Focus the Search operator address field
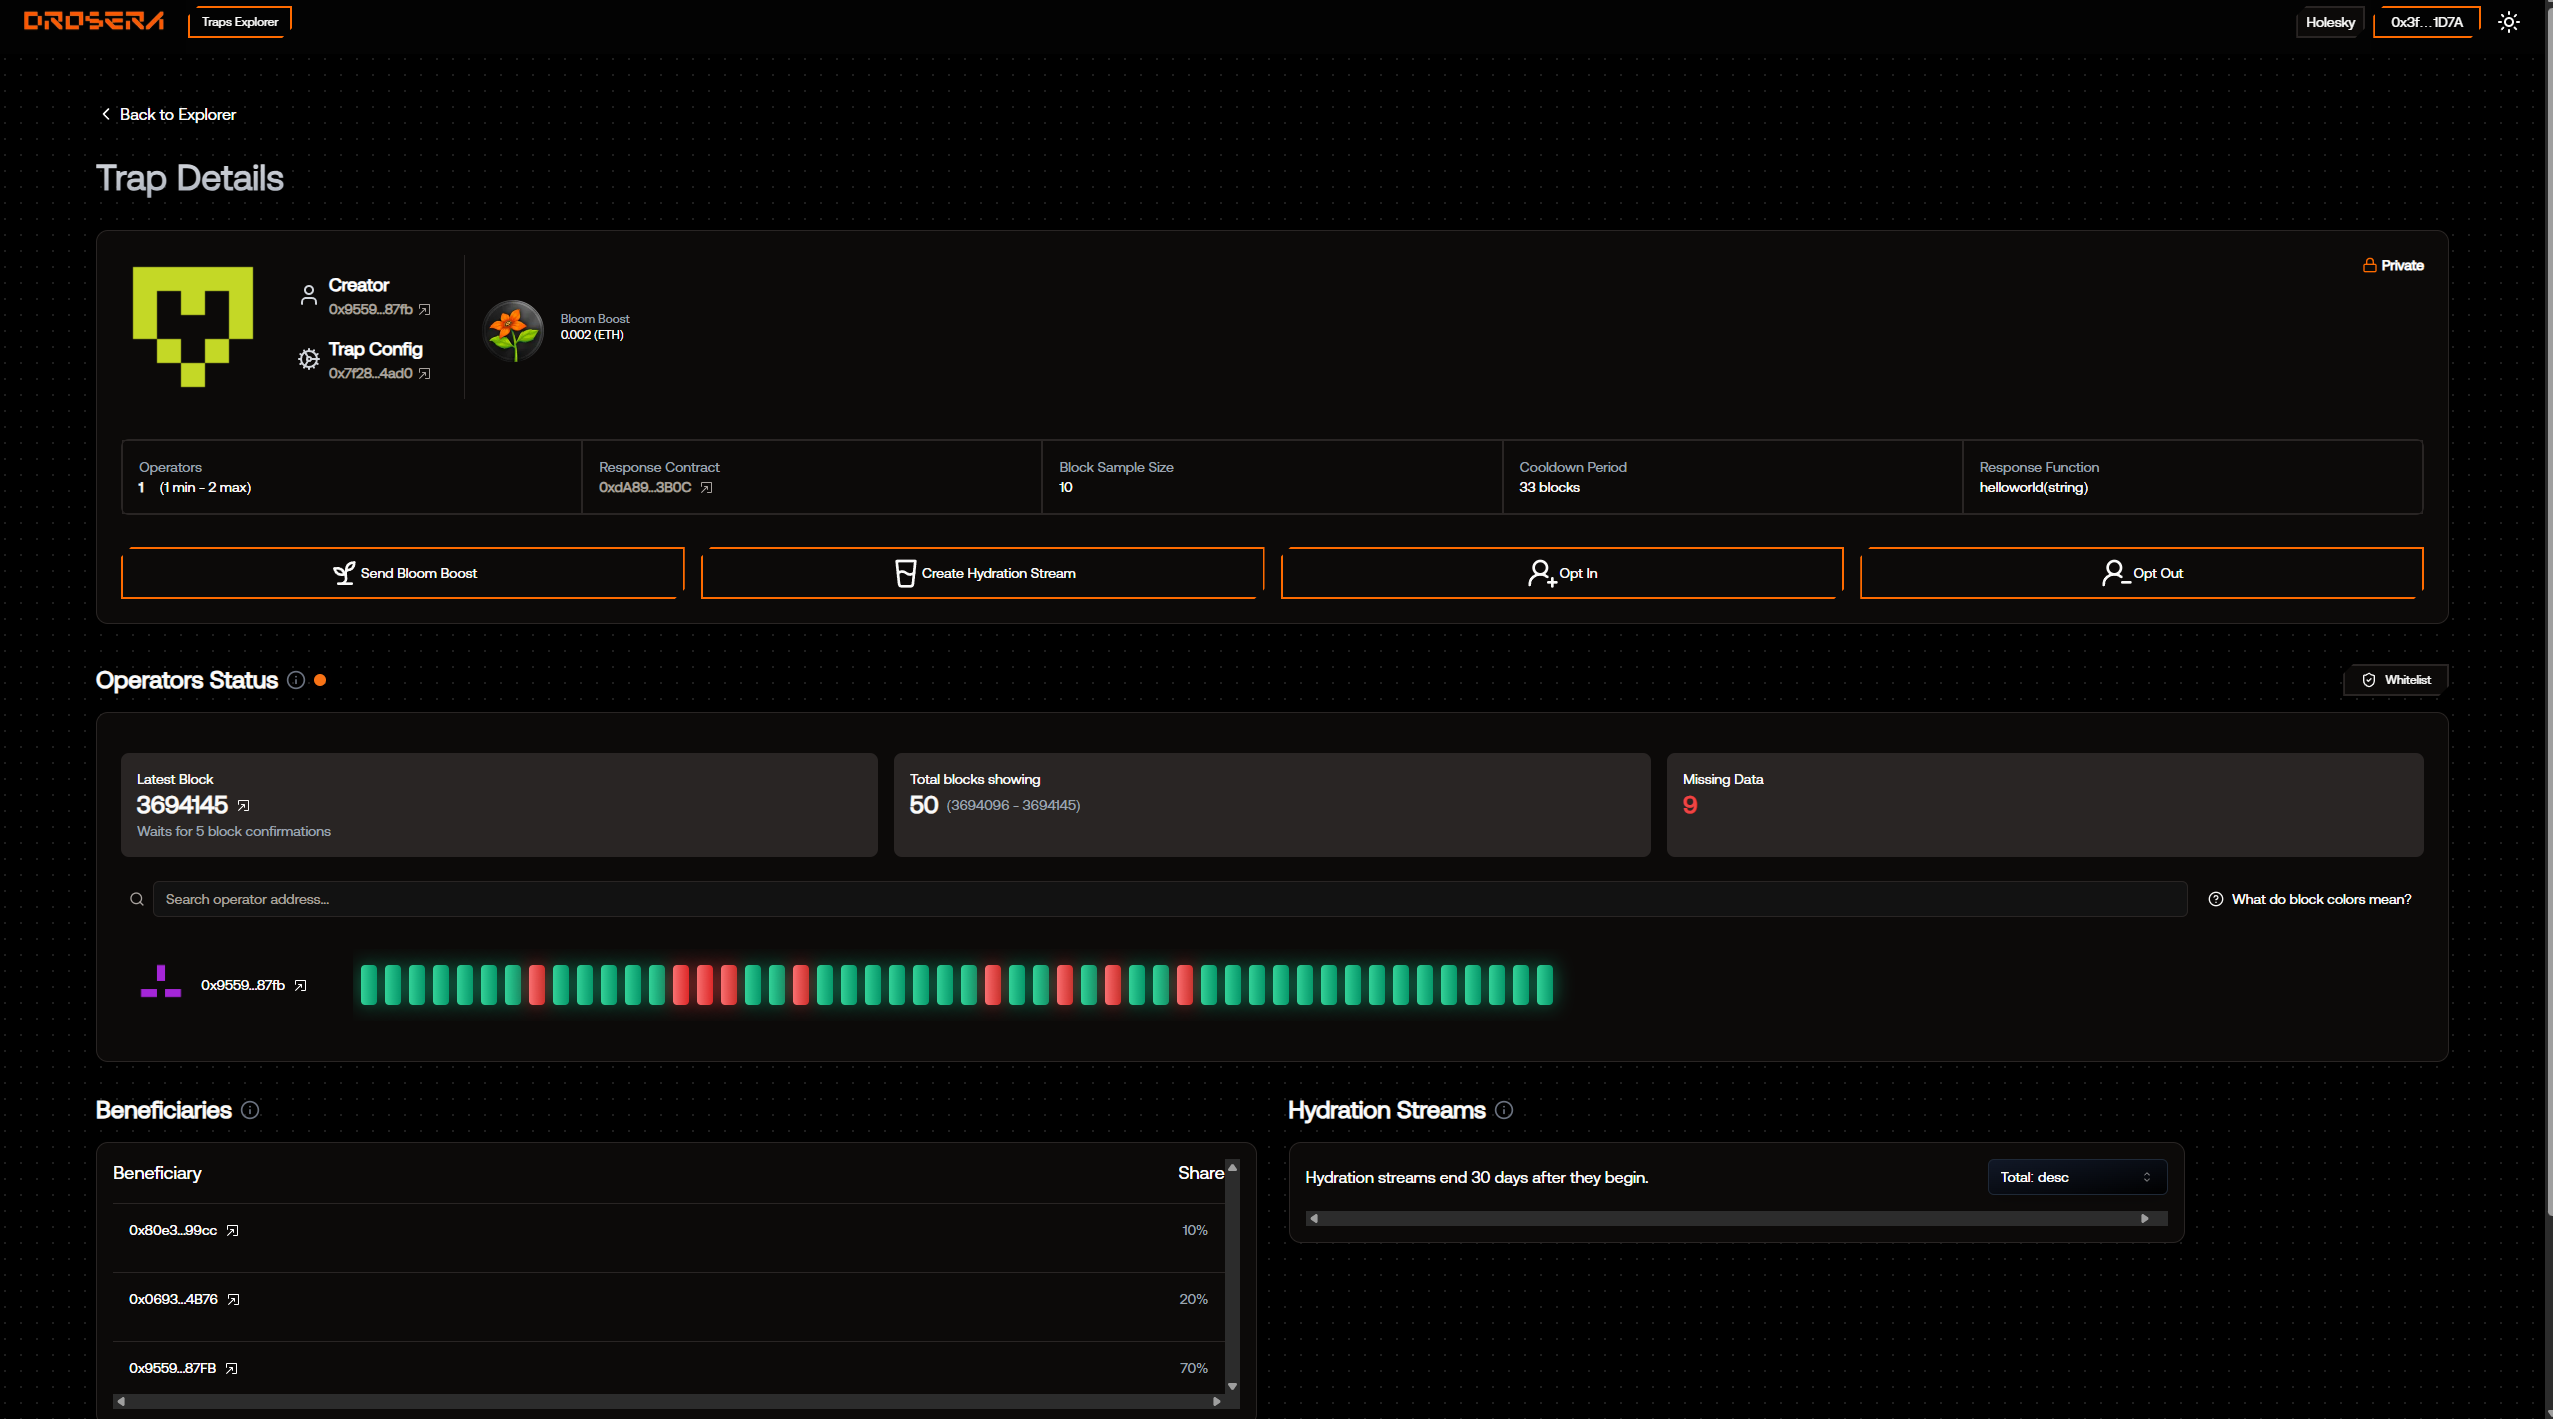 (1168, 899)
